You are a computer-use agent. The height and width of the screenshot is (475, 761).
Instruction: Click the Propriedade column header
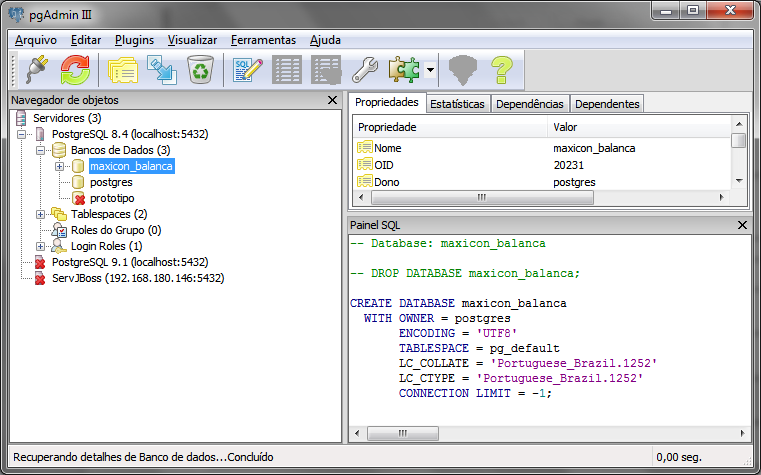[450, 127]
